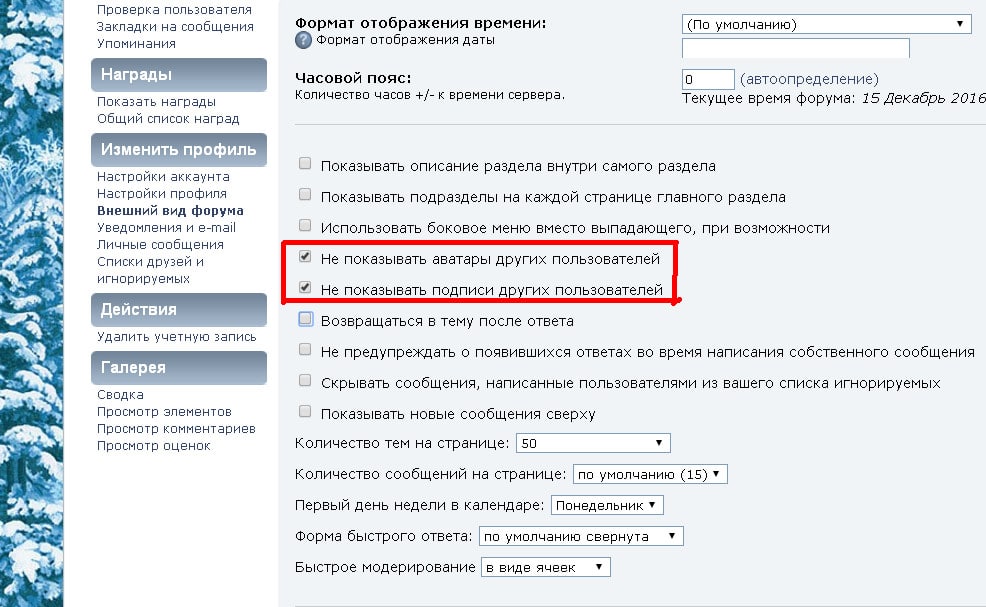986x607 pixels.
Task: Click the Галерея section header
Action: pyautogui.click(x=179, y=367)
